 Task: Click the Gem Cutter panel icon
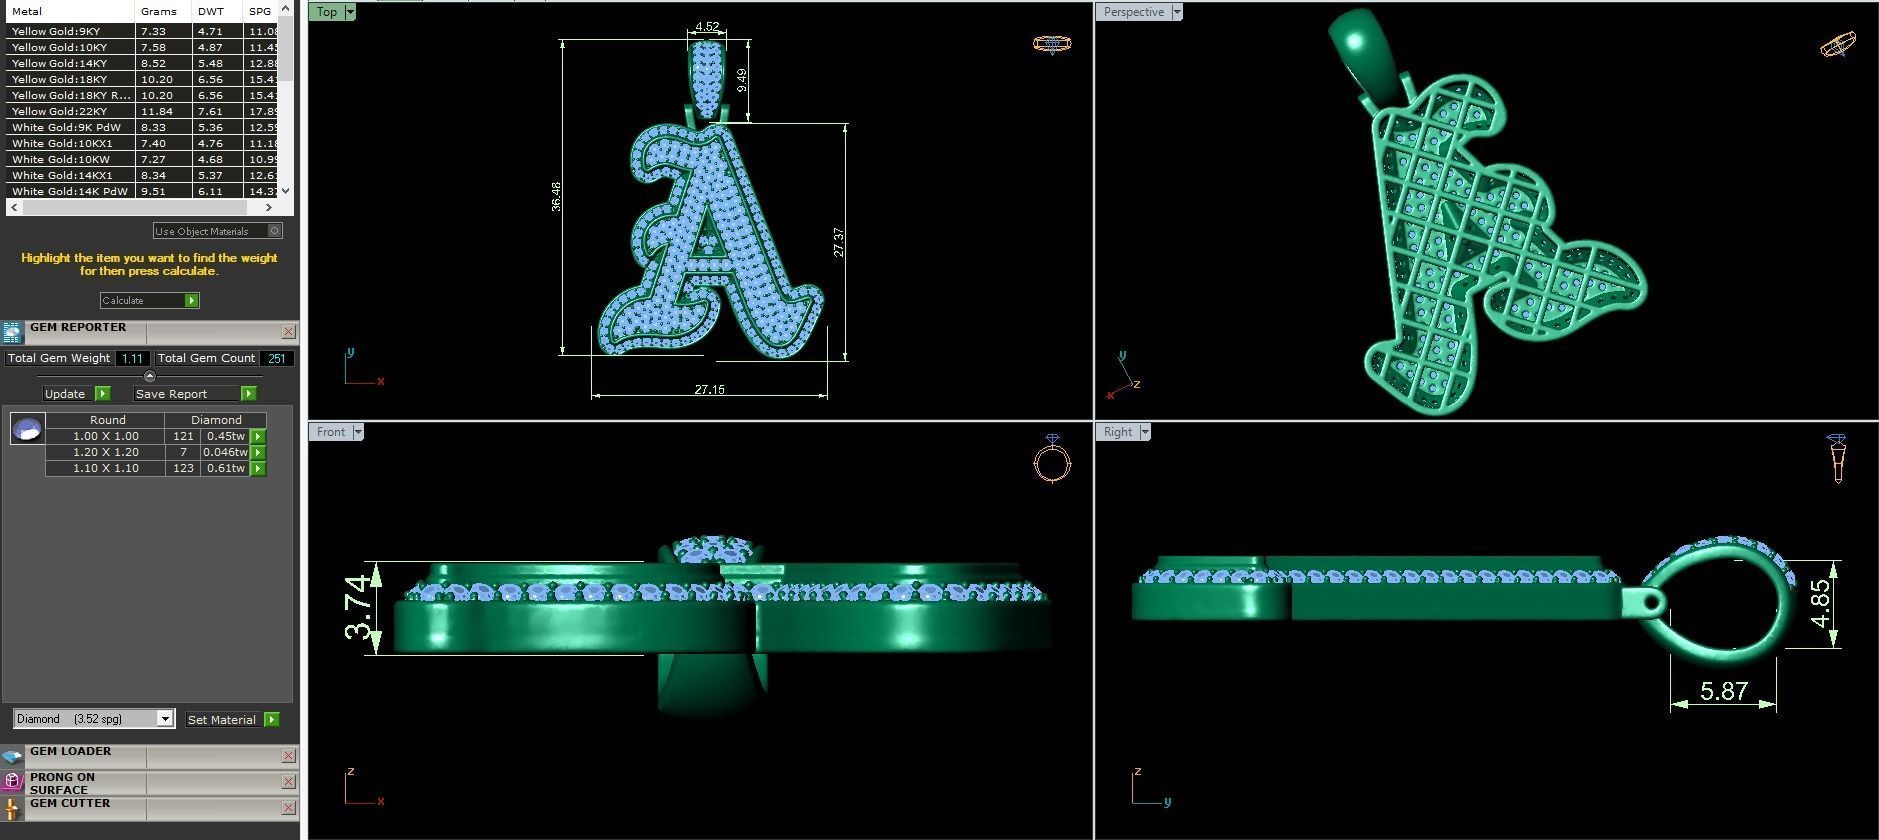[x=12, y=808]
